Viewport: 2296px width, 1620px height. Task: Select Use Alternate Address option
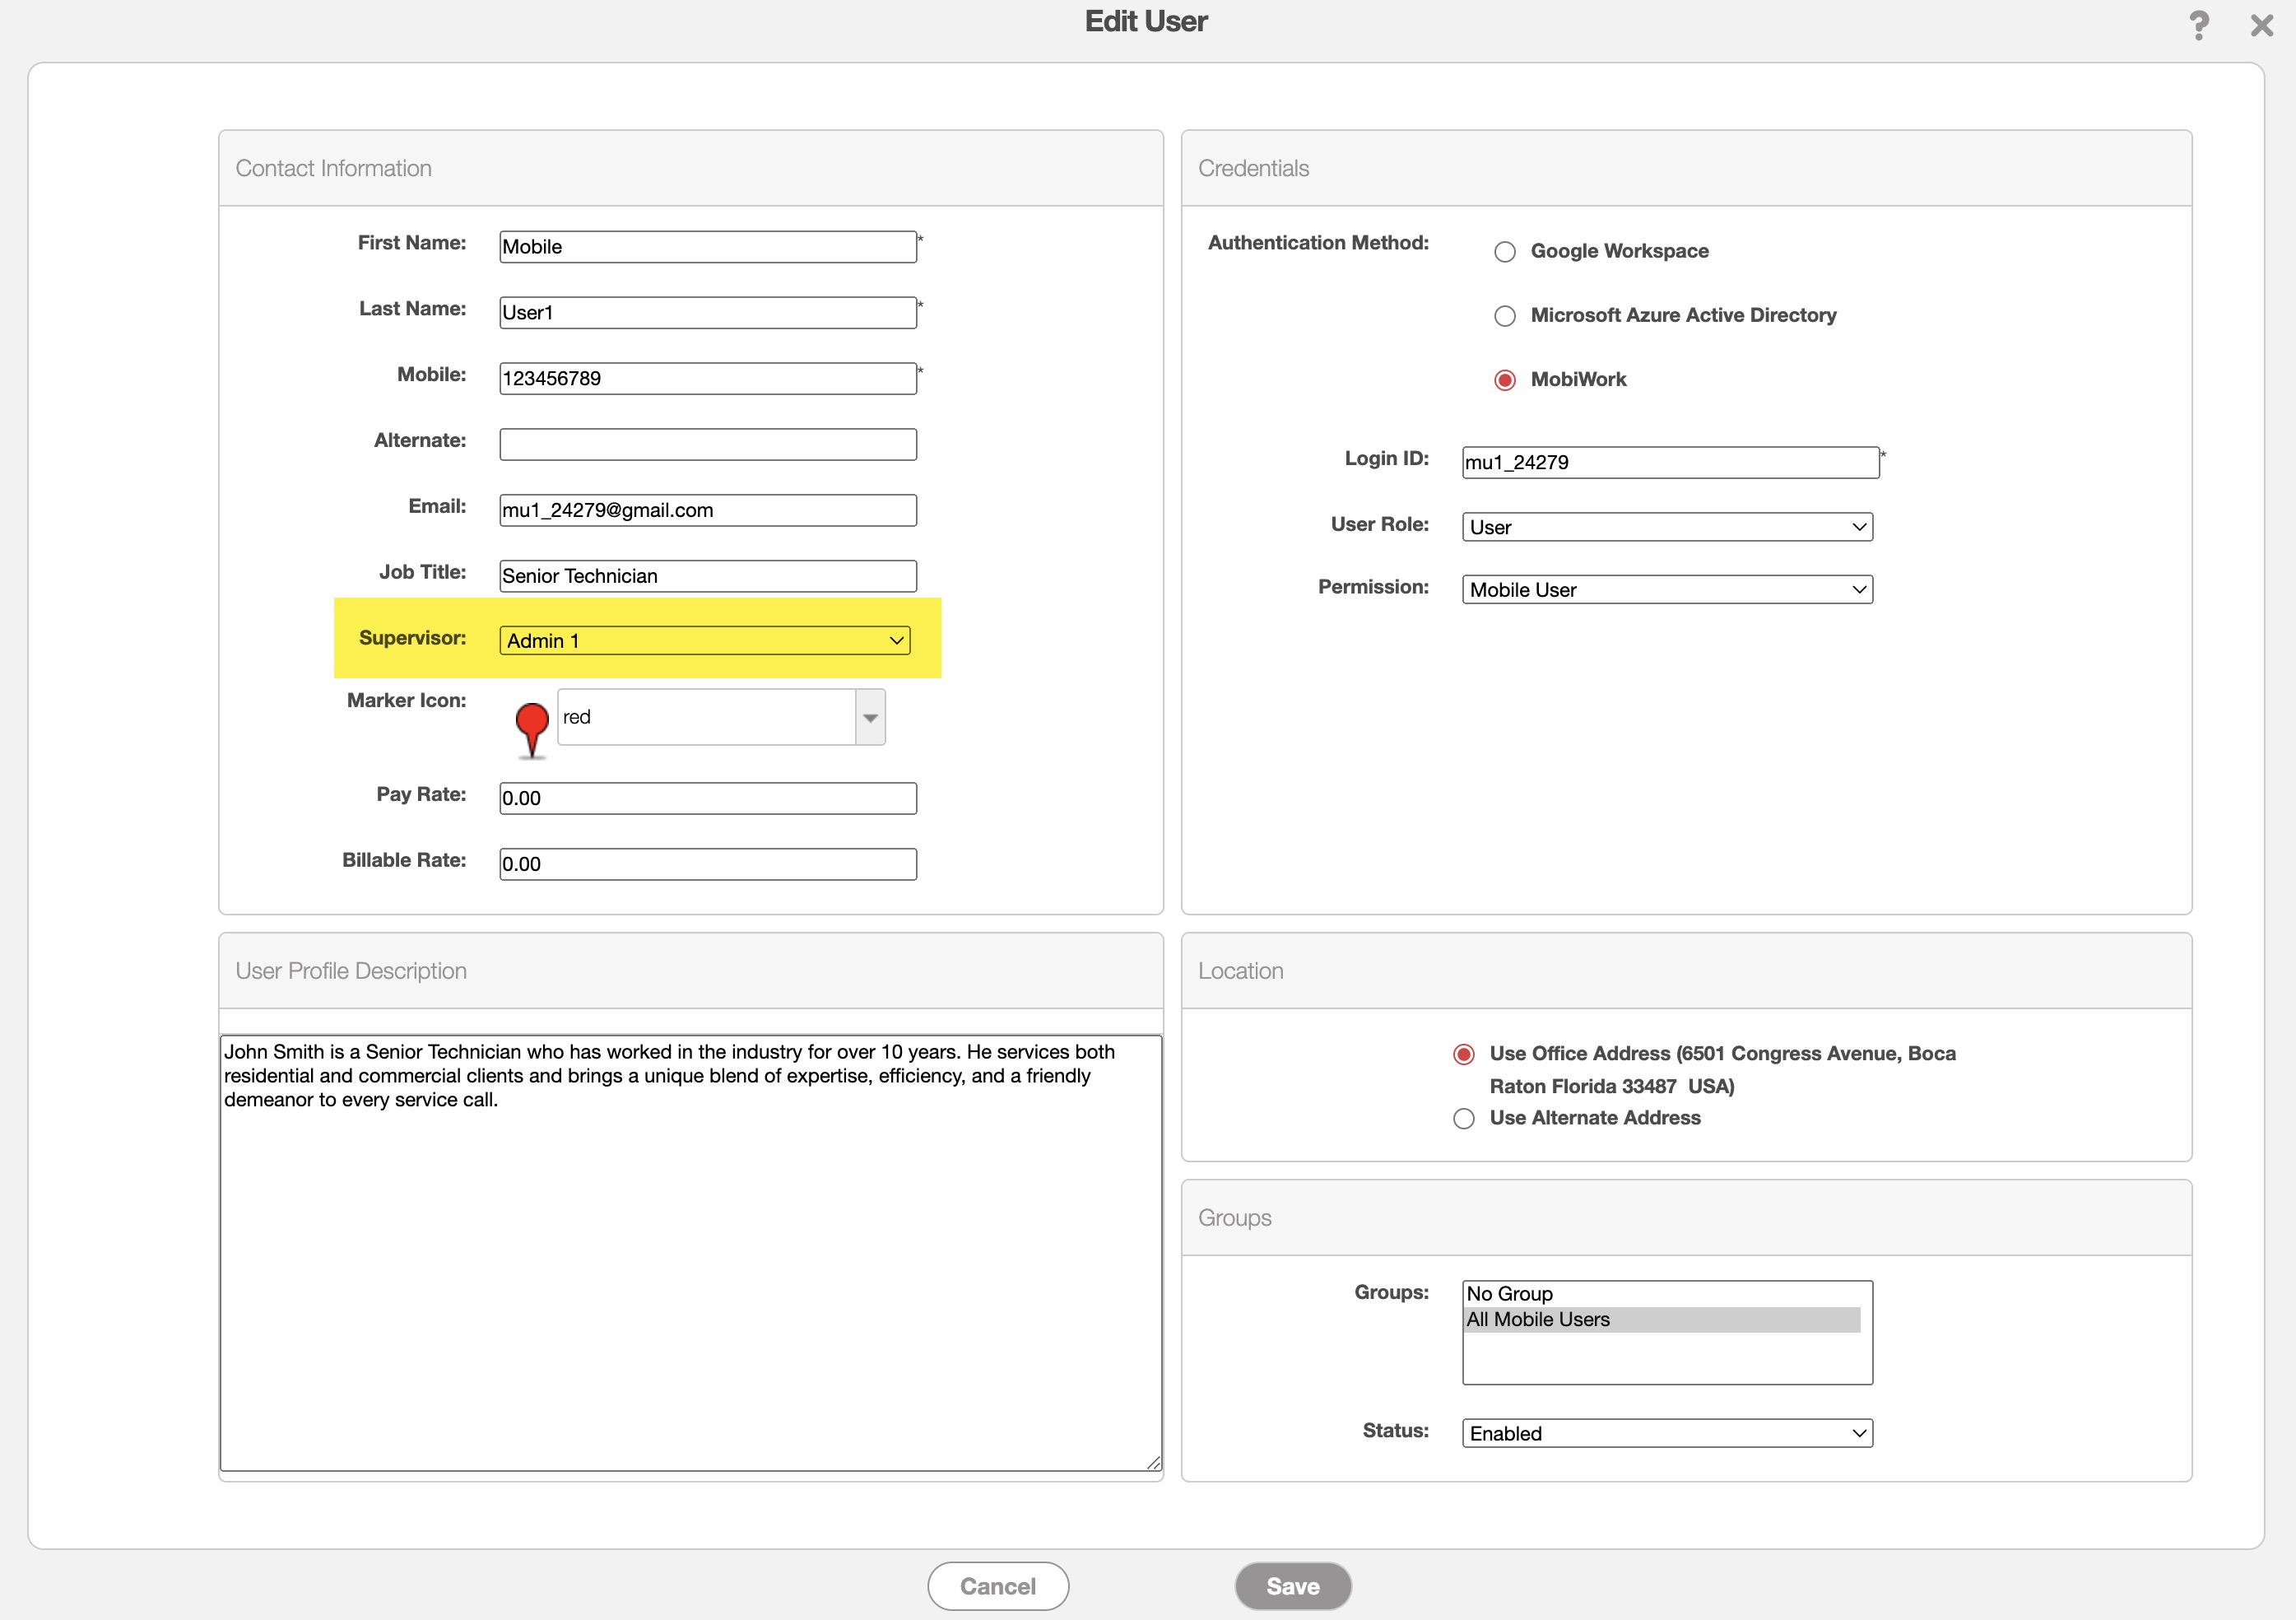pyautogui.click(x=1463, y=1118)
